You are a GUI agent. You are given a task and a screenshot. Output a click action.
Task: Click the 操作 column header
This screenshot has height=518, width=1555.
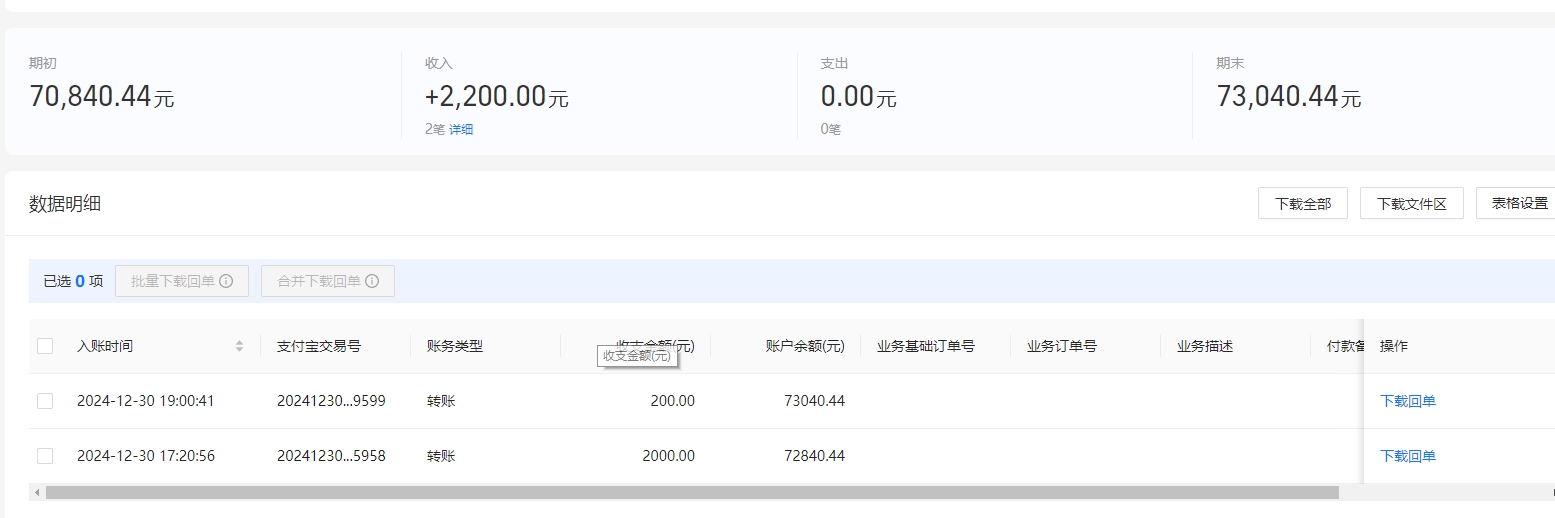(x=1394, y=346)
